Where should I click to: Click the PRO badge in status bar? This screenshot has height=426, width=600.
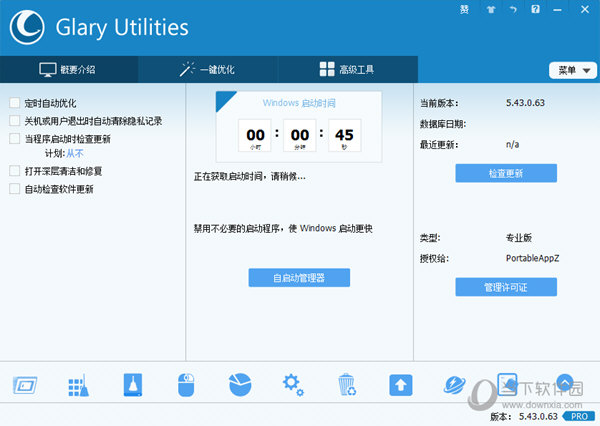coord(579,416)
